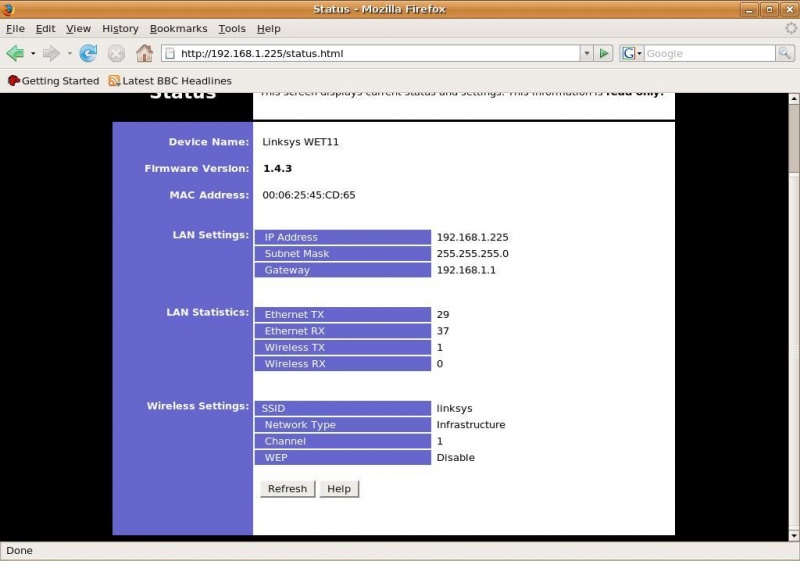Click the Stop loading button
The image size is (800, 561).
point(116,53)
